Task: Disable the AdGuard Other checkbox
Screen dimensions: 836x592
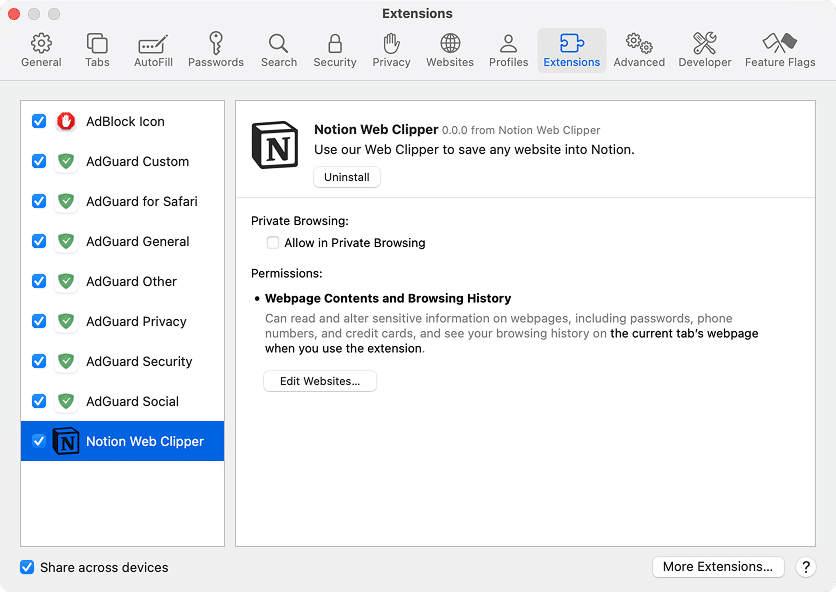Action: click(x=39, y=281)
